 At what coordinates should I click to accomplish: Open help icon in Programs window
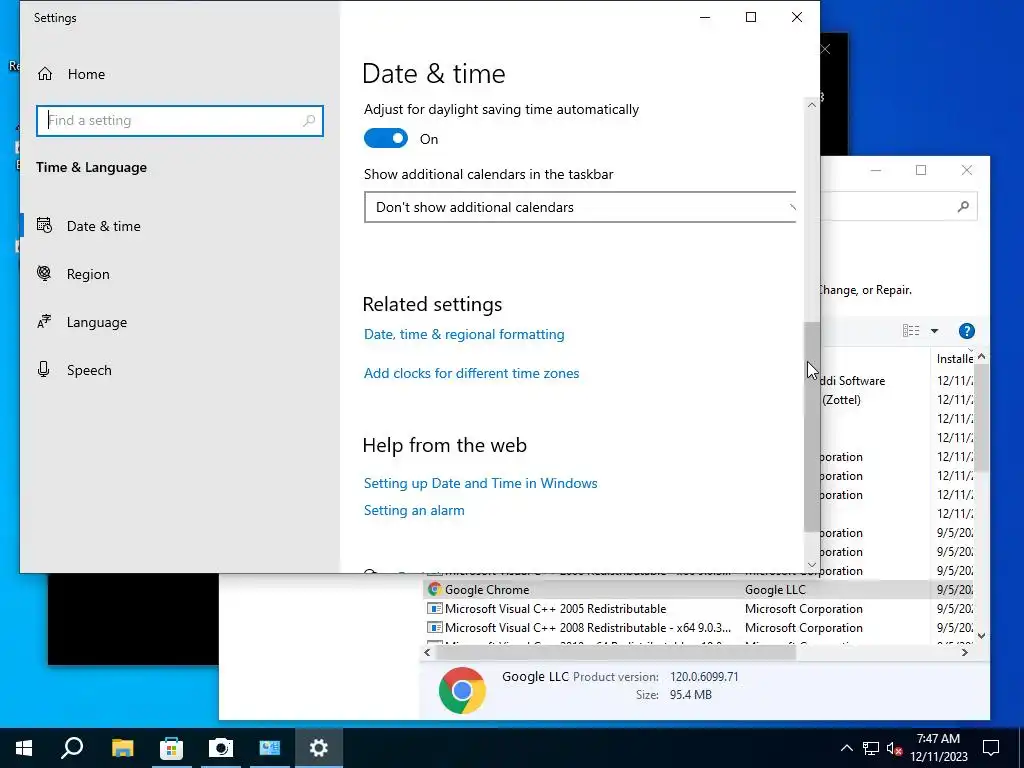tap(967, 331)
